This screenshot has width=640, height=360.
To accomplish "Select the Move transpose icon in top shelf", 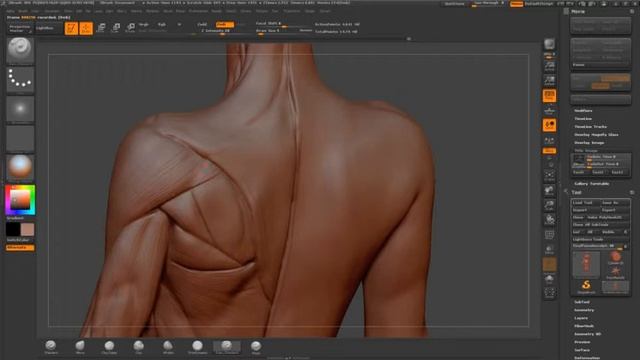I will pyautogui.click(x=101, y=28).
